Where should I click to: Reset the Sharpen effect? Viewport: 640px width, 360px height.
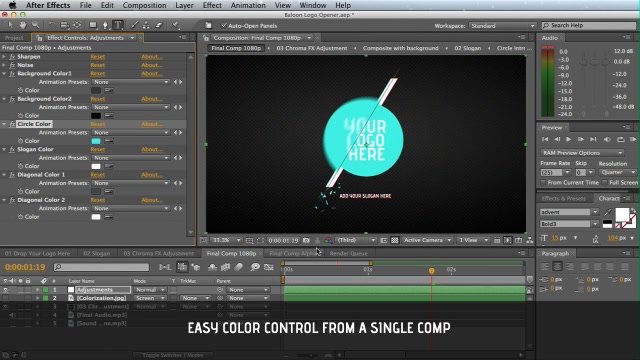pyautogui.click(x=98, y=57)
